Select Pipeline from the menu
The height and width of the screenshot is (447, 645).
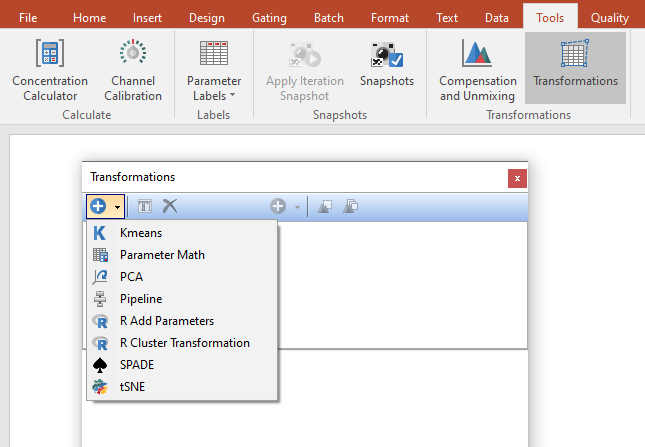(x=182, y=299)
